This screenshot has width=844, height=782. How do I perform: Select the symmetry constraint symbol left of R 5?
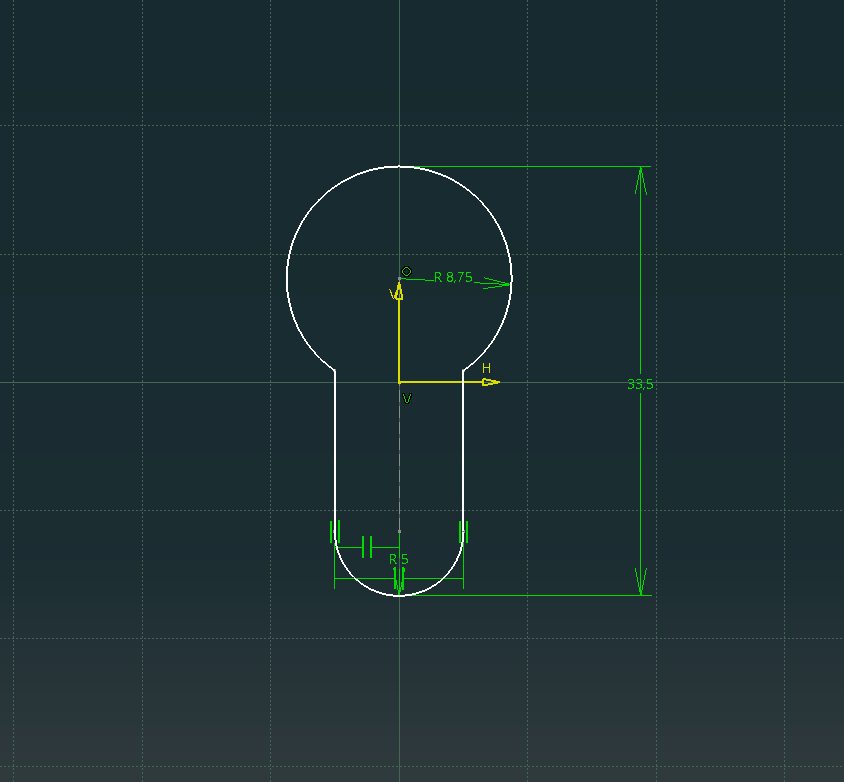coord(367,547)
